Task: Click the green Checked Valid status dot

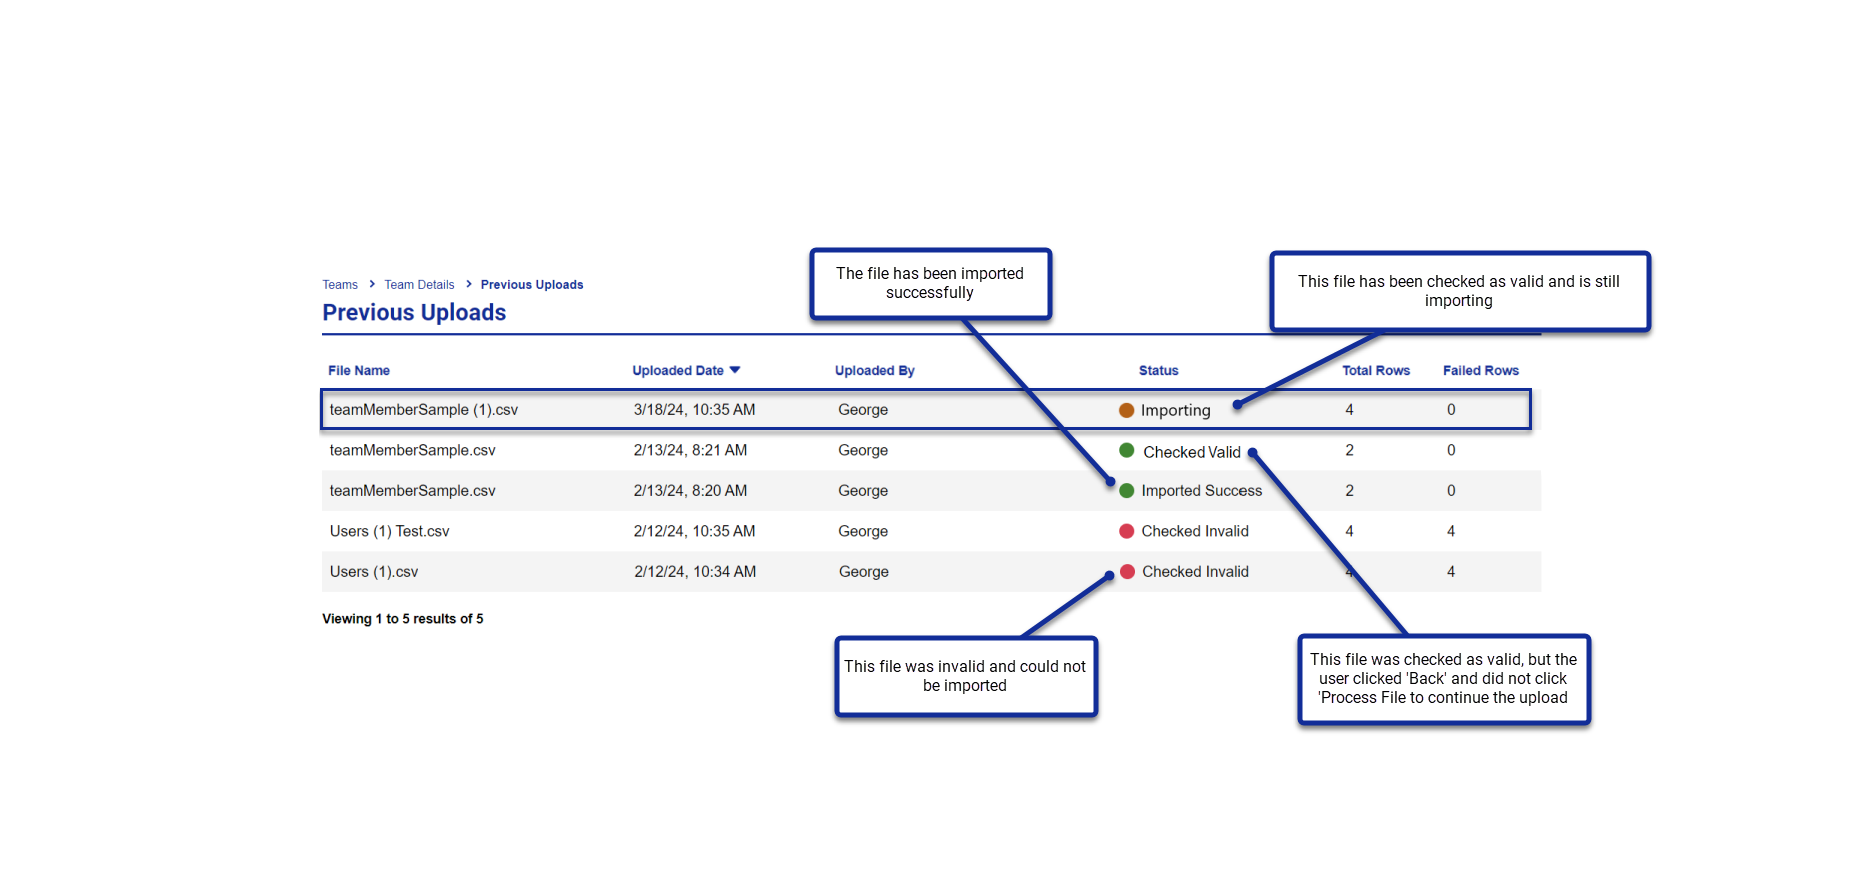Action: [1126, 450]
